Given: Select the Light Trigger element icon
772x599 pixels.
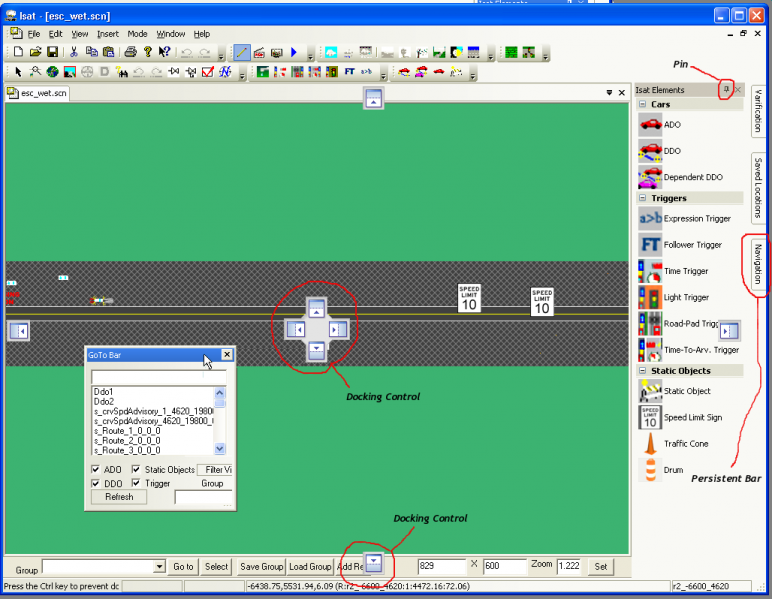Looking at the screenshot, I should 650,297.
